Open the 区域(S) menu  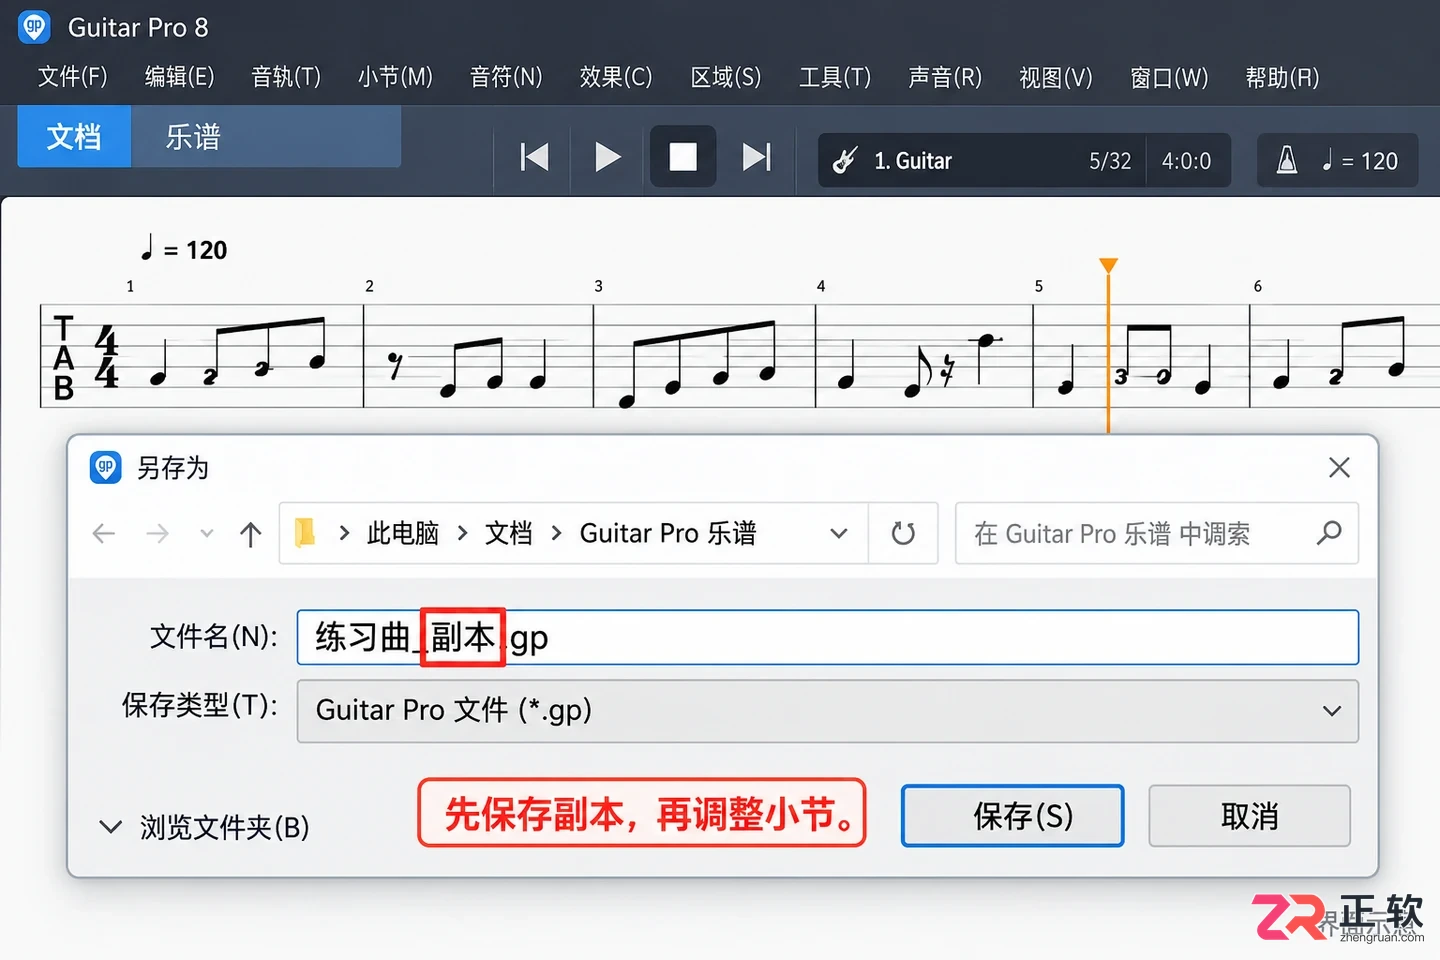(x=726, y=77)
